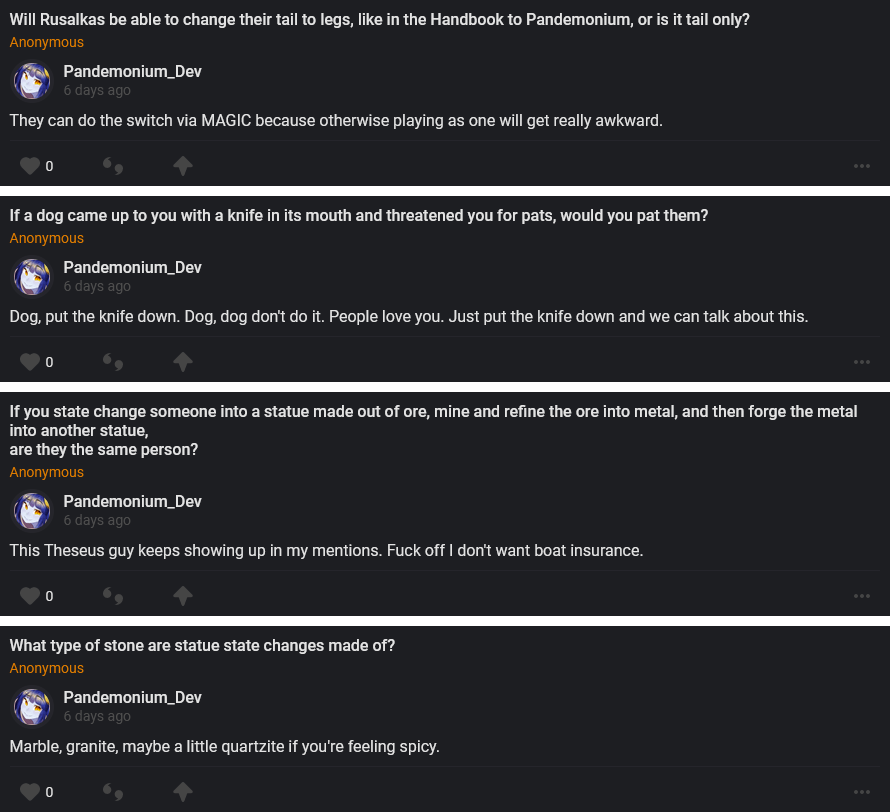Click the quote icon under the marble answer
Image resolution: width=890 pixels, height=812 pixels.
click(x=113, y=792)
